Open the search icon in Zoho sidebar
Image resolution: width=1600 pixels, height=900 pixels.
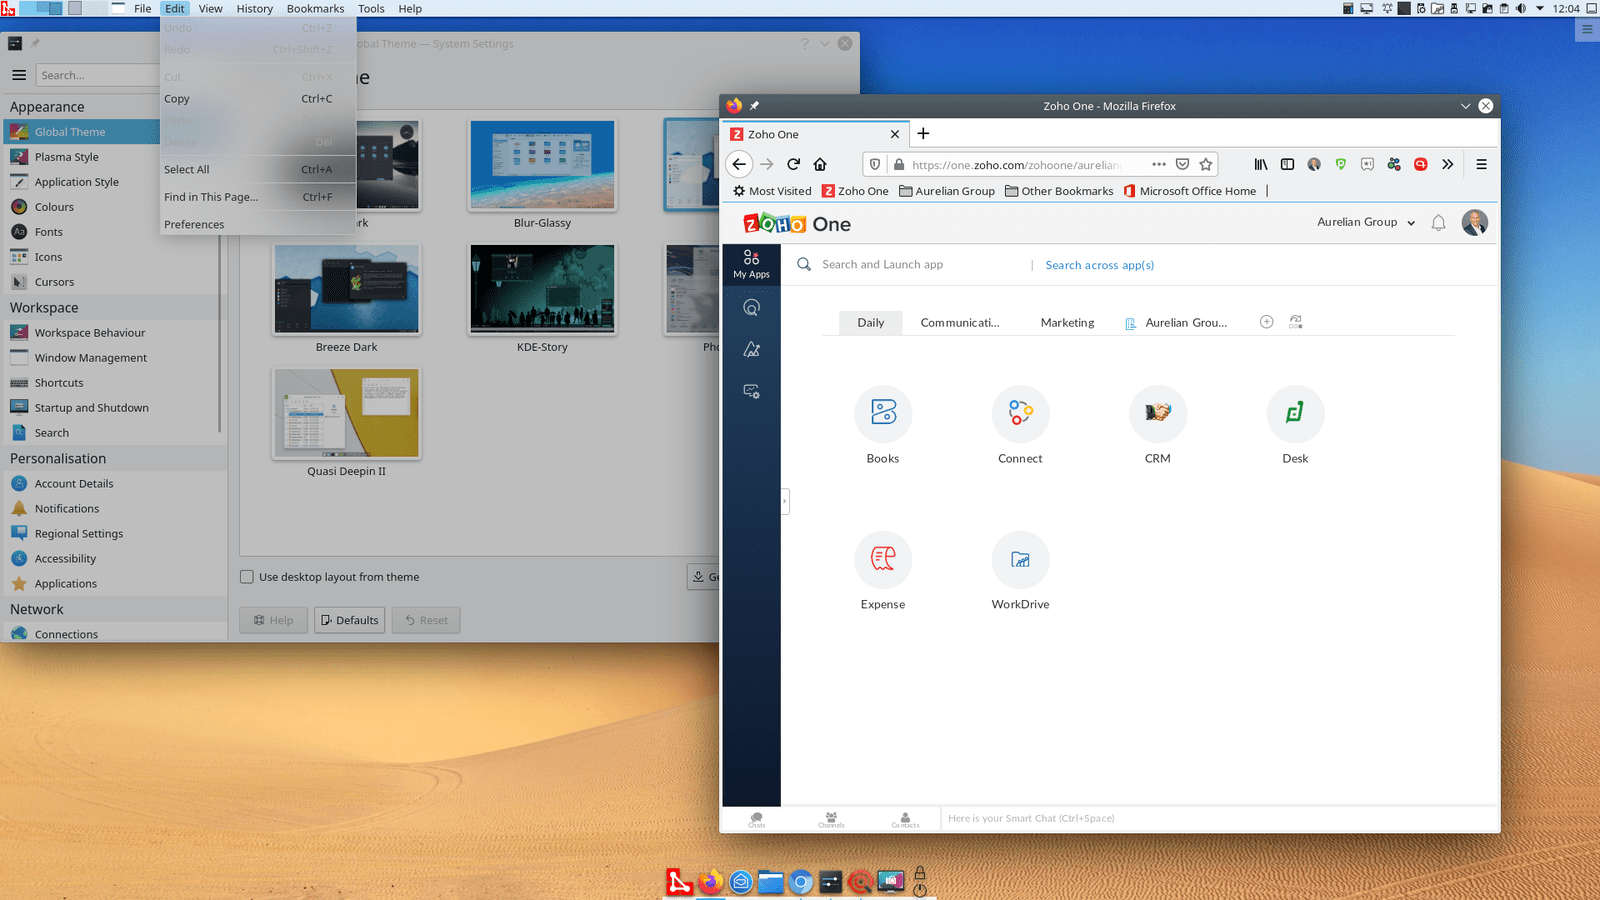pos(752,308)
